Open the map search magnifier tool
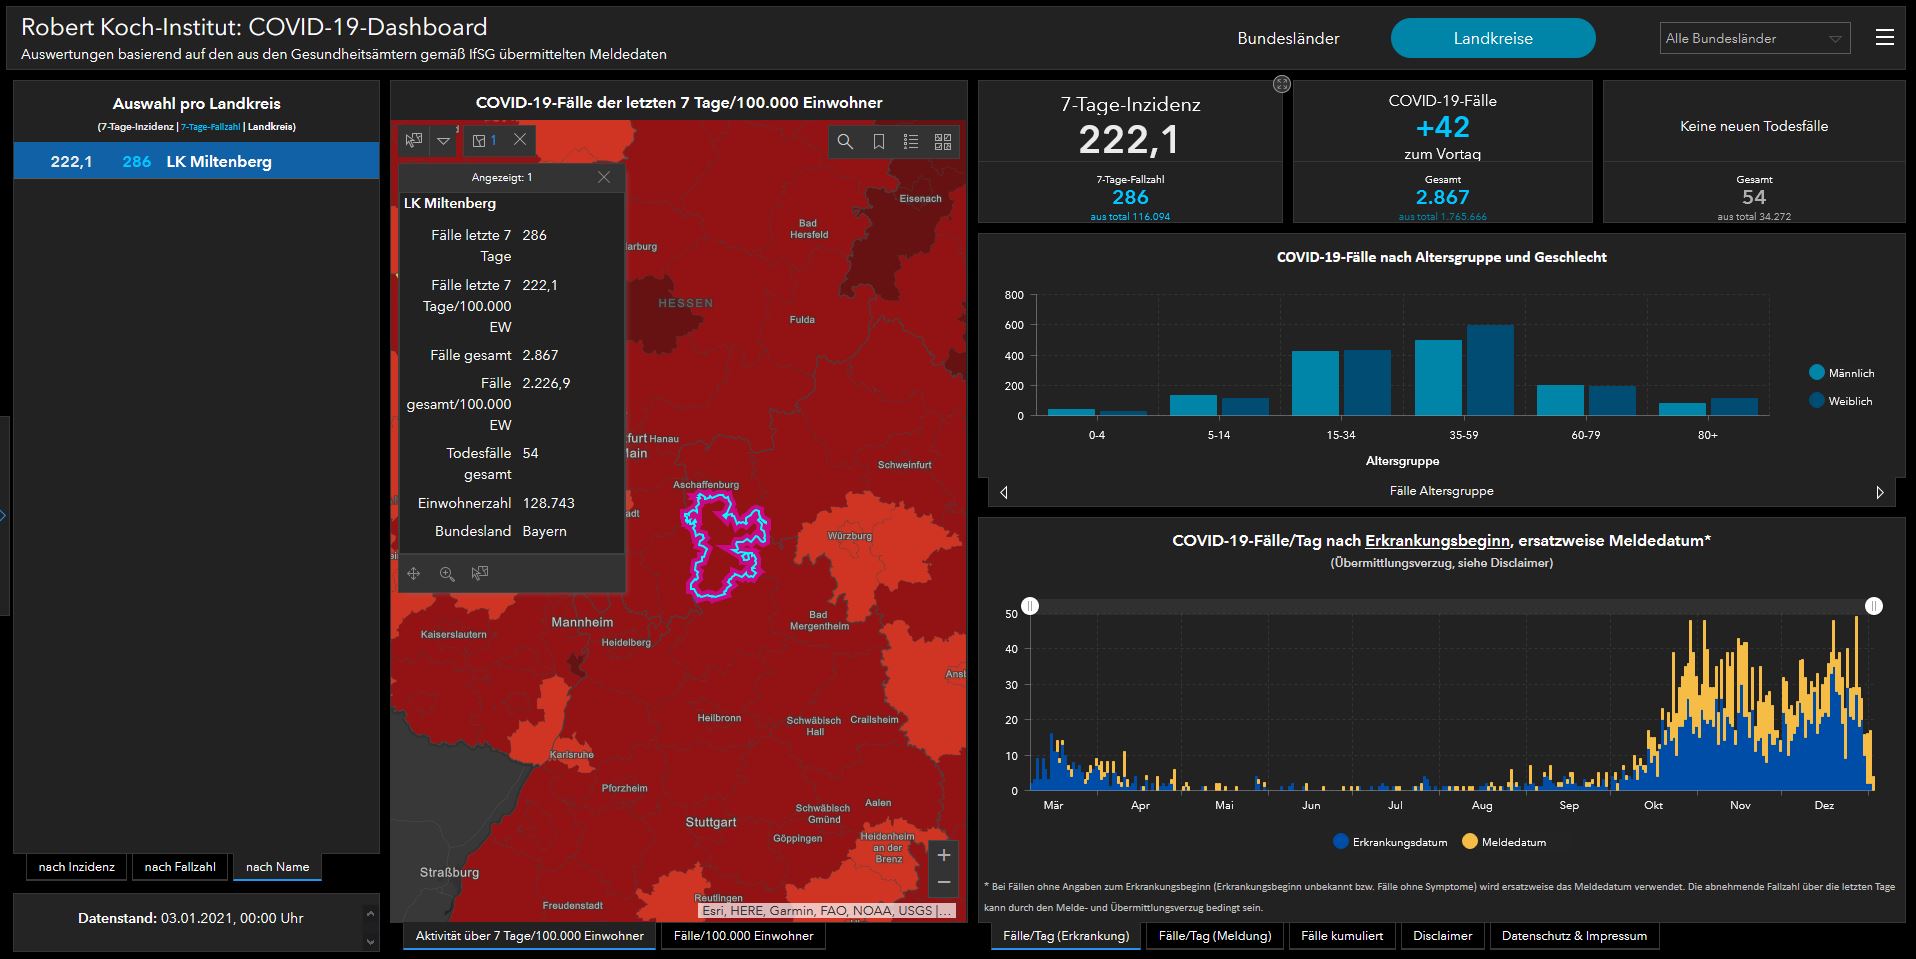The width and height of the screenshot is (1916, 959). (845, 142)
